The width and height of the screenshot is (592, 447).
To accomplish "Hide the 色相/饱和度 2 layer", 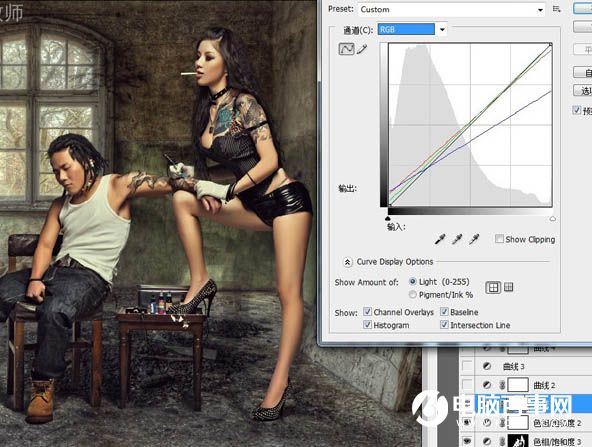I will (467, 423).
